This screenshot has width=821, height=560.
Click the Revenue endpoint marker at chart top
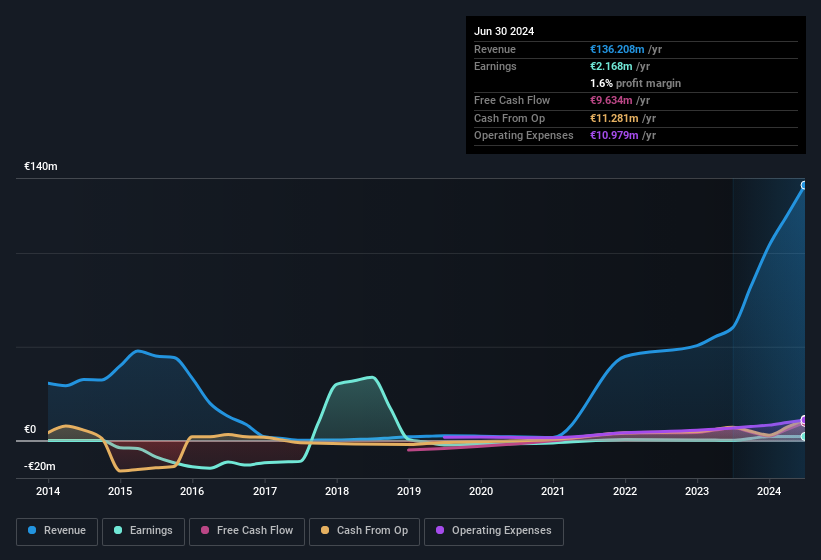[804, 185]
